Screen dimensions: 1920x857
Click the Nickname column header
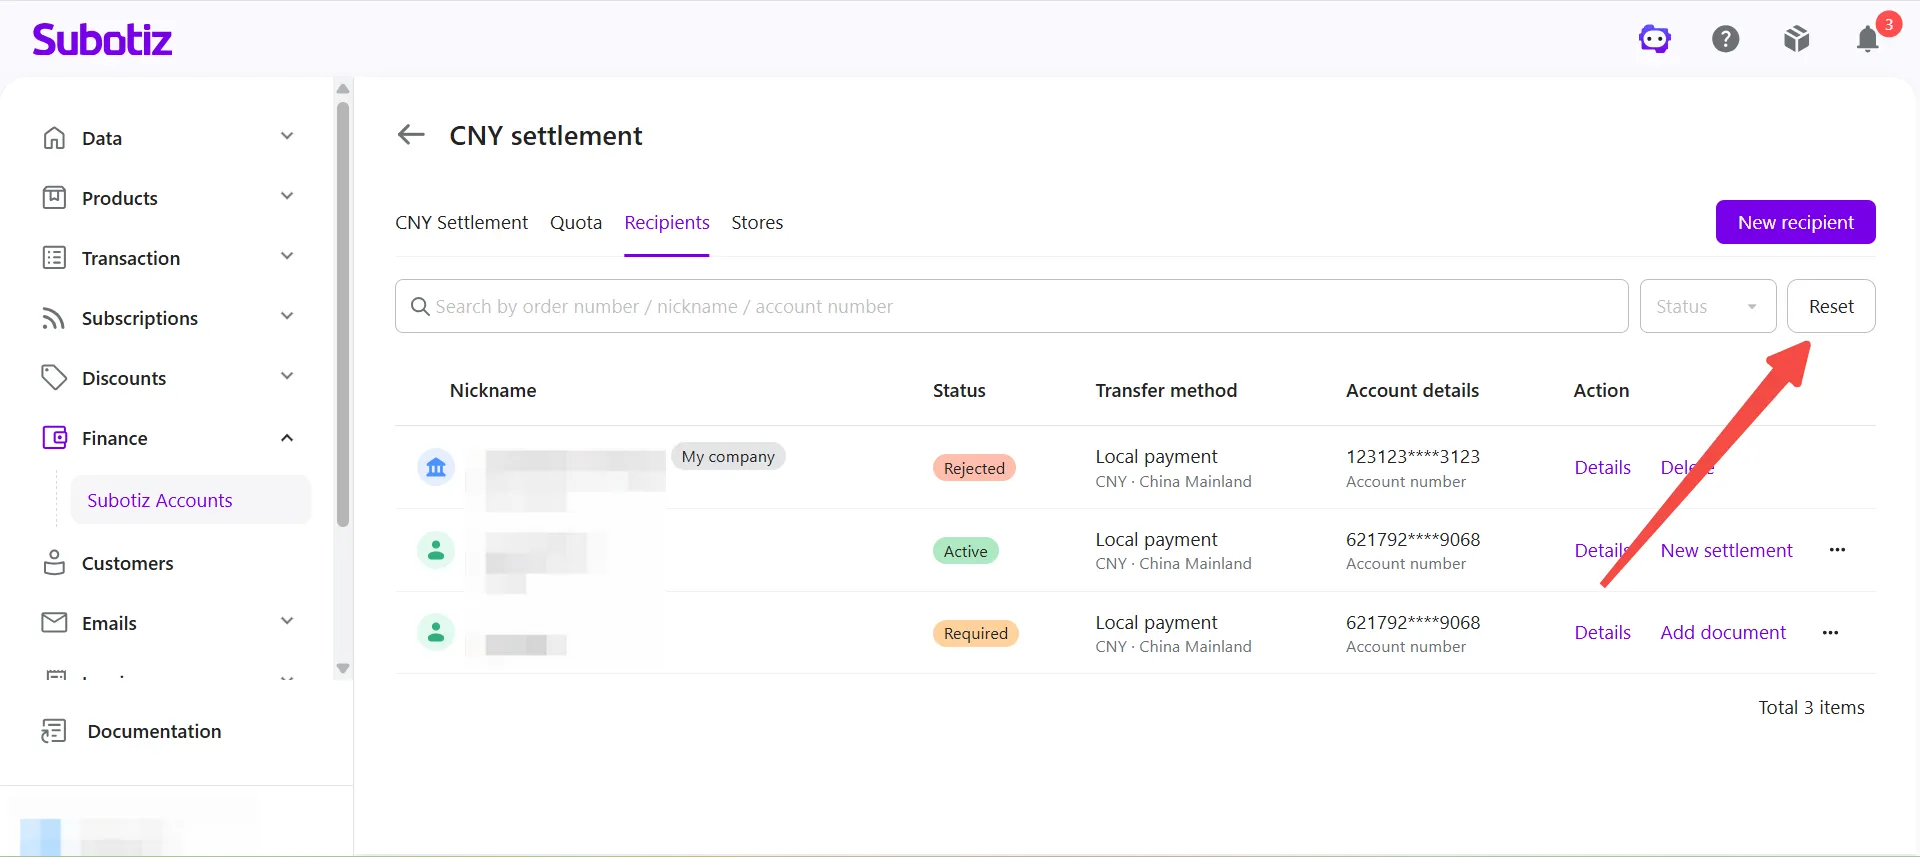tap(493, 390)
